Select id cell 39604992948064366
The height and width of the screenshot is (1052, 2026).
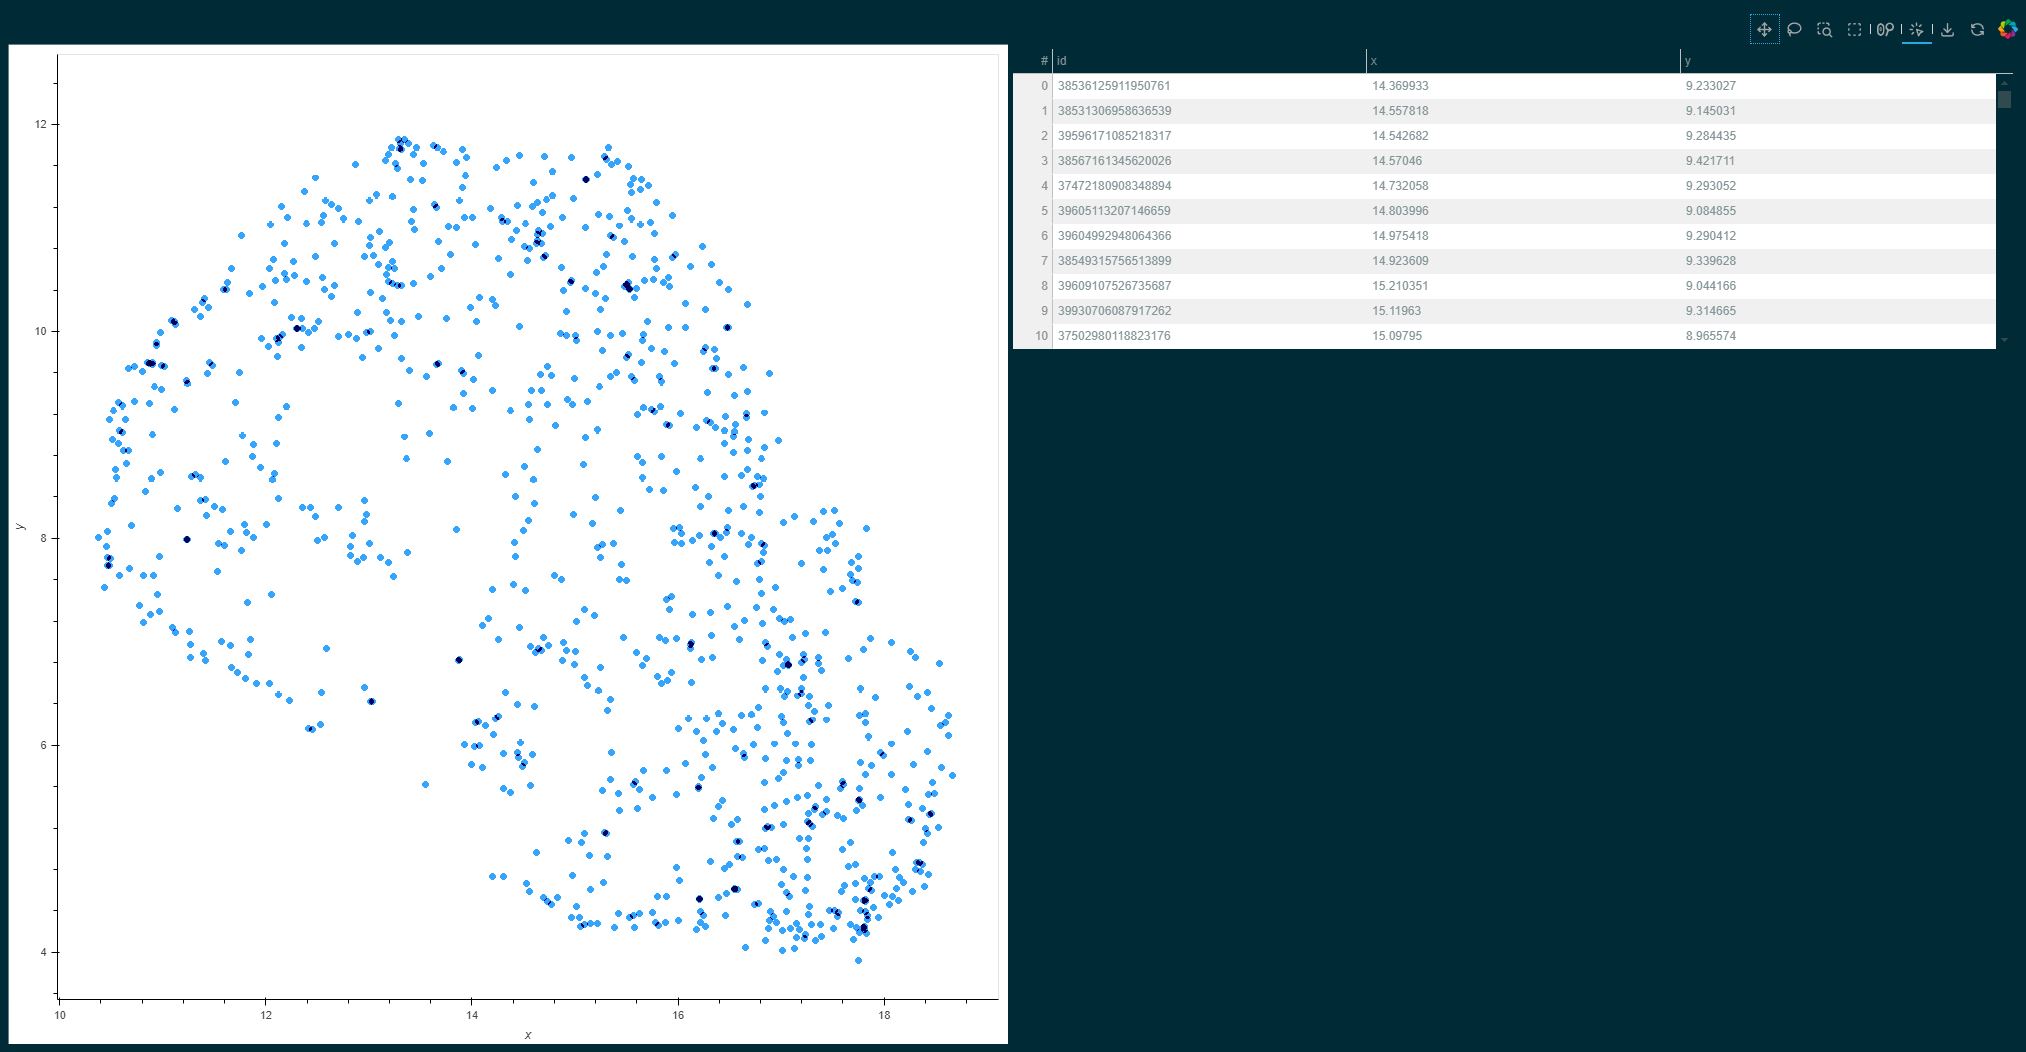(1209, 236)
